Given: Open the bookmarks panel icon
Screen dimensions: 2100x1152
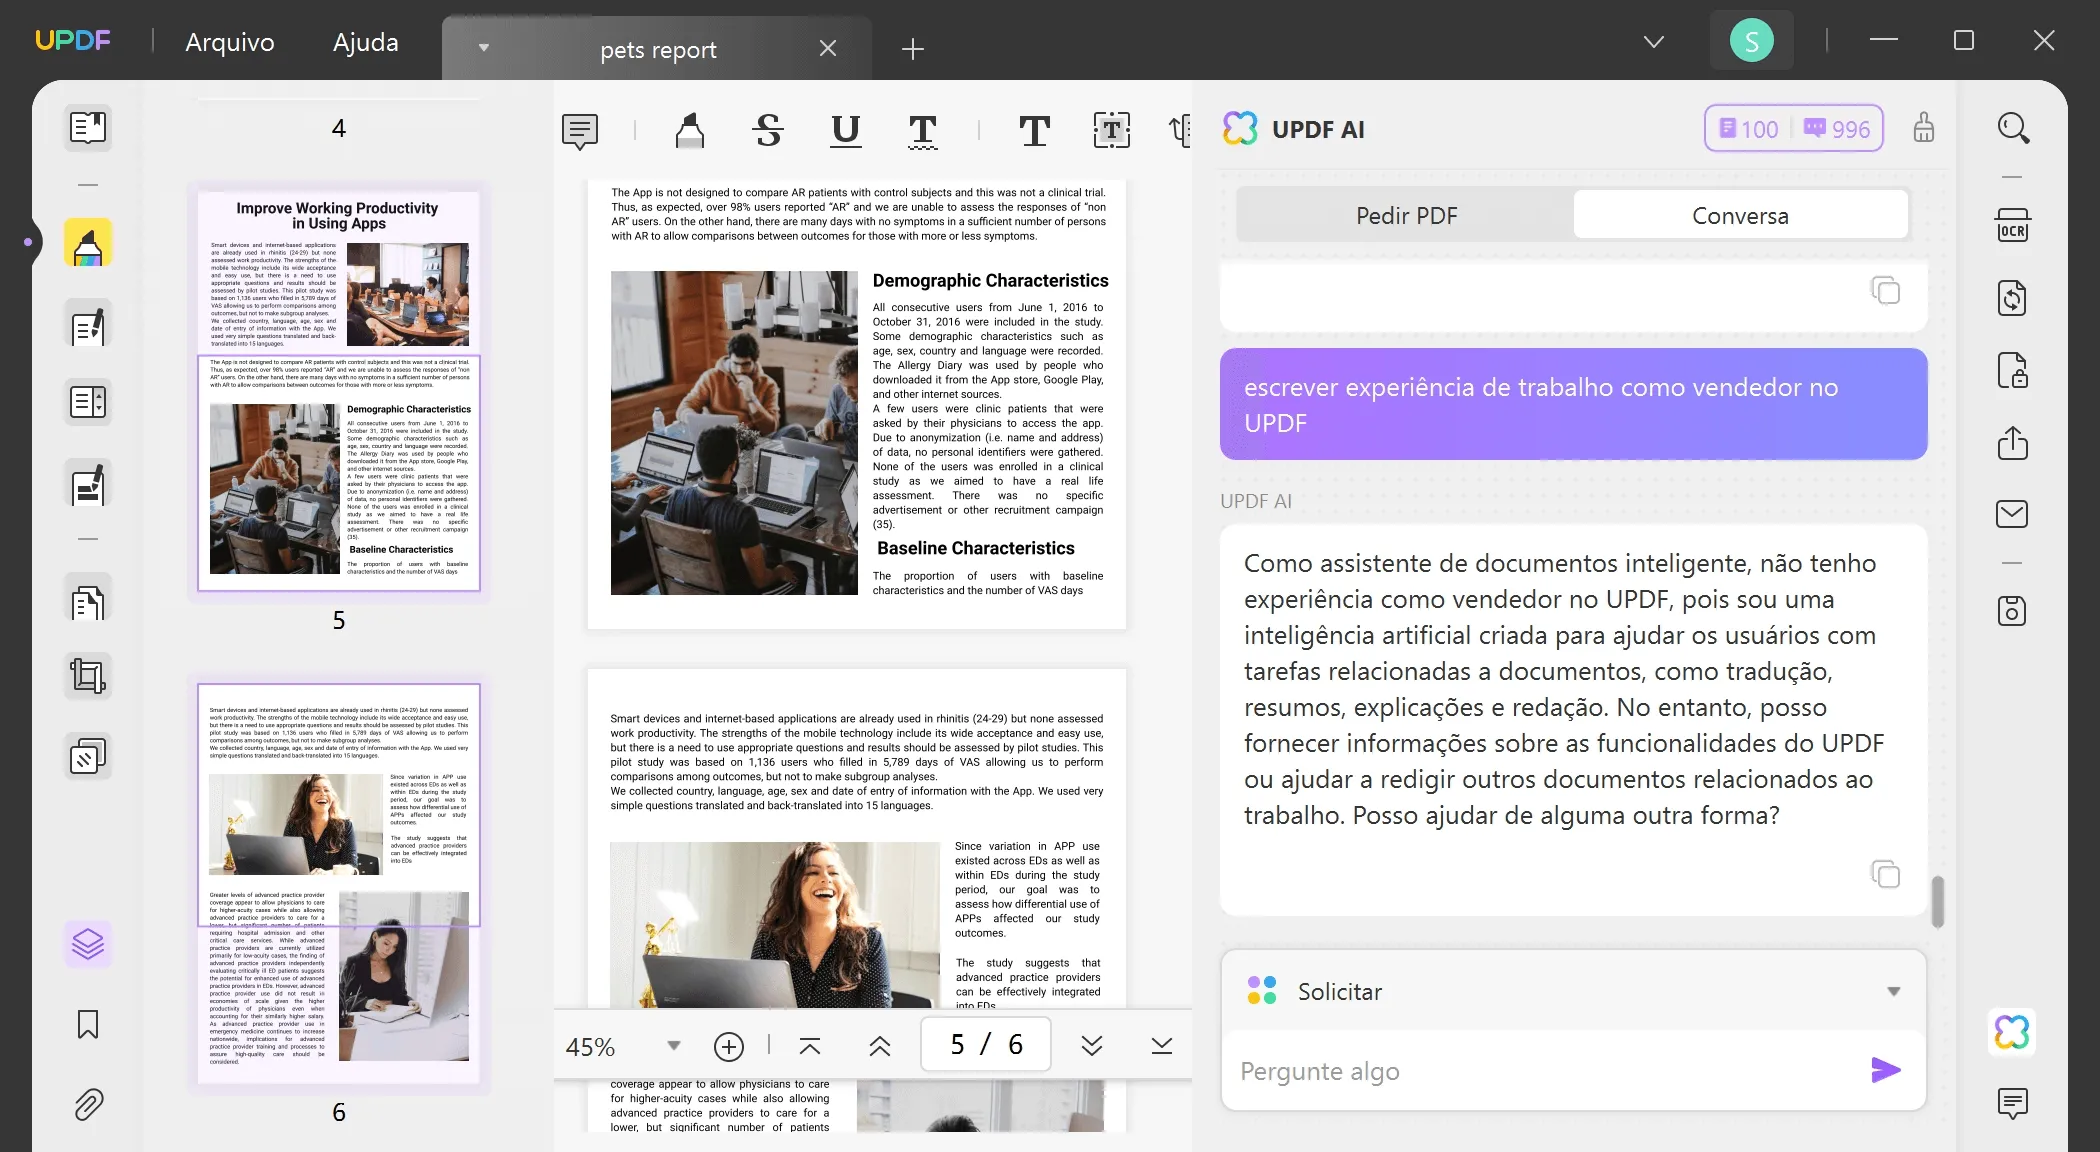Looking at the screenshot, I should (88, 1024).
